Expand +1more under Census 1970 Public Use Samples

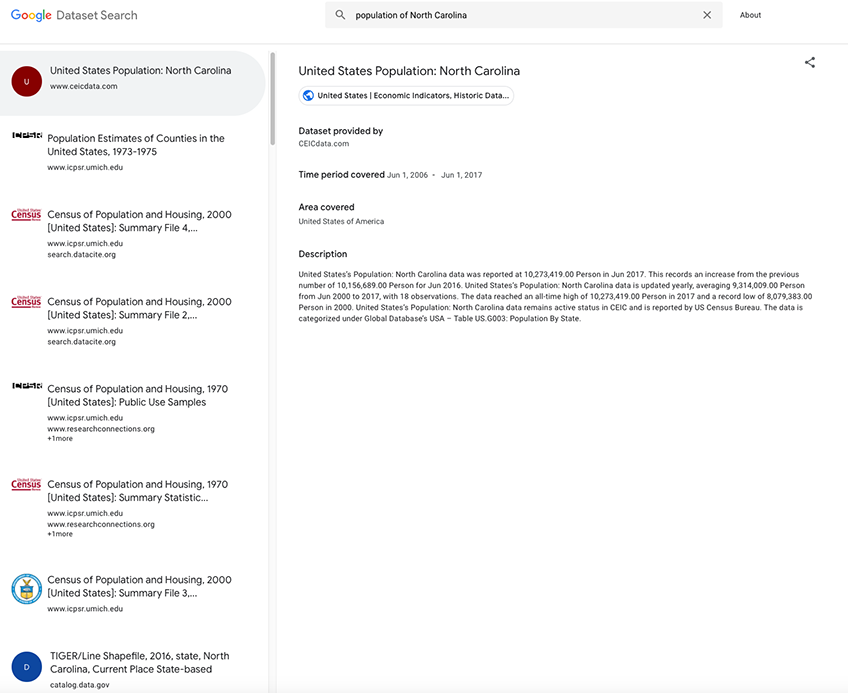point(58,438)
